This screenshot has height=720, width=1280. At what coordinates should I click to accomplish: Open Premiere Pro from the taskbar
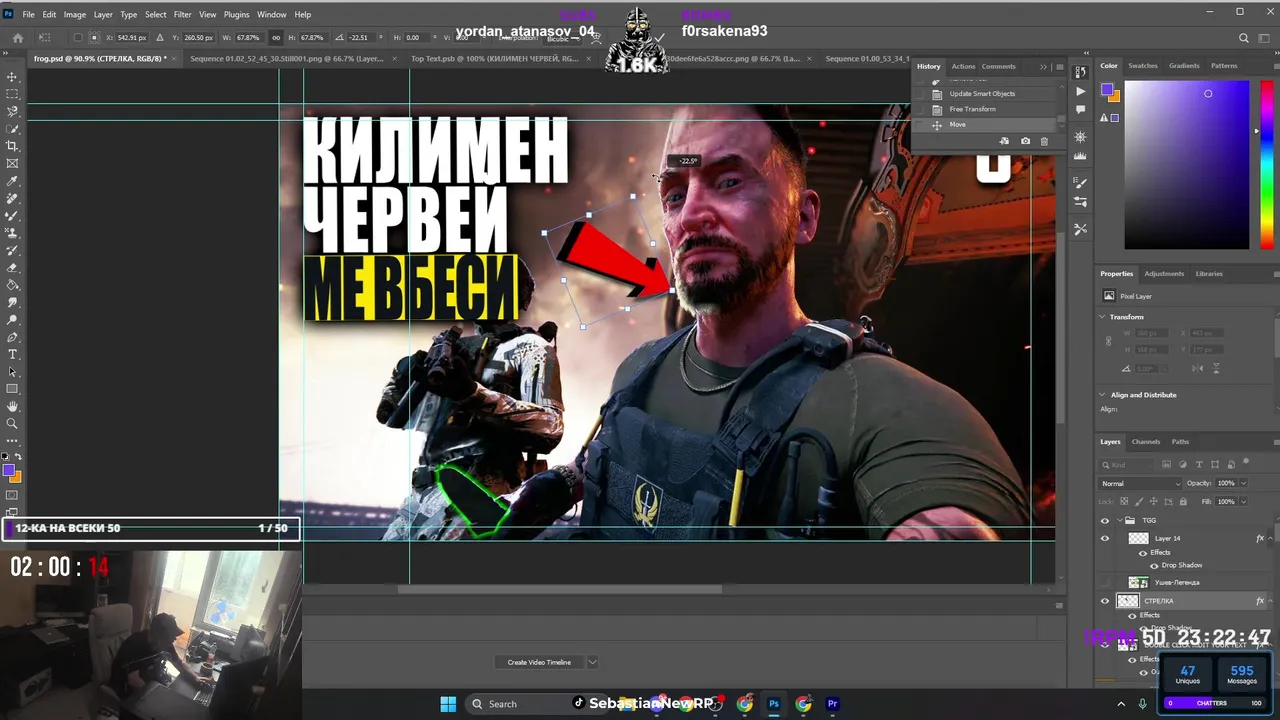click(832, 704)
